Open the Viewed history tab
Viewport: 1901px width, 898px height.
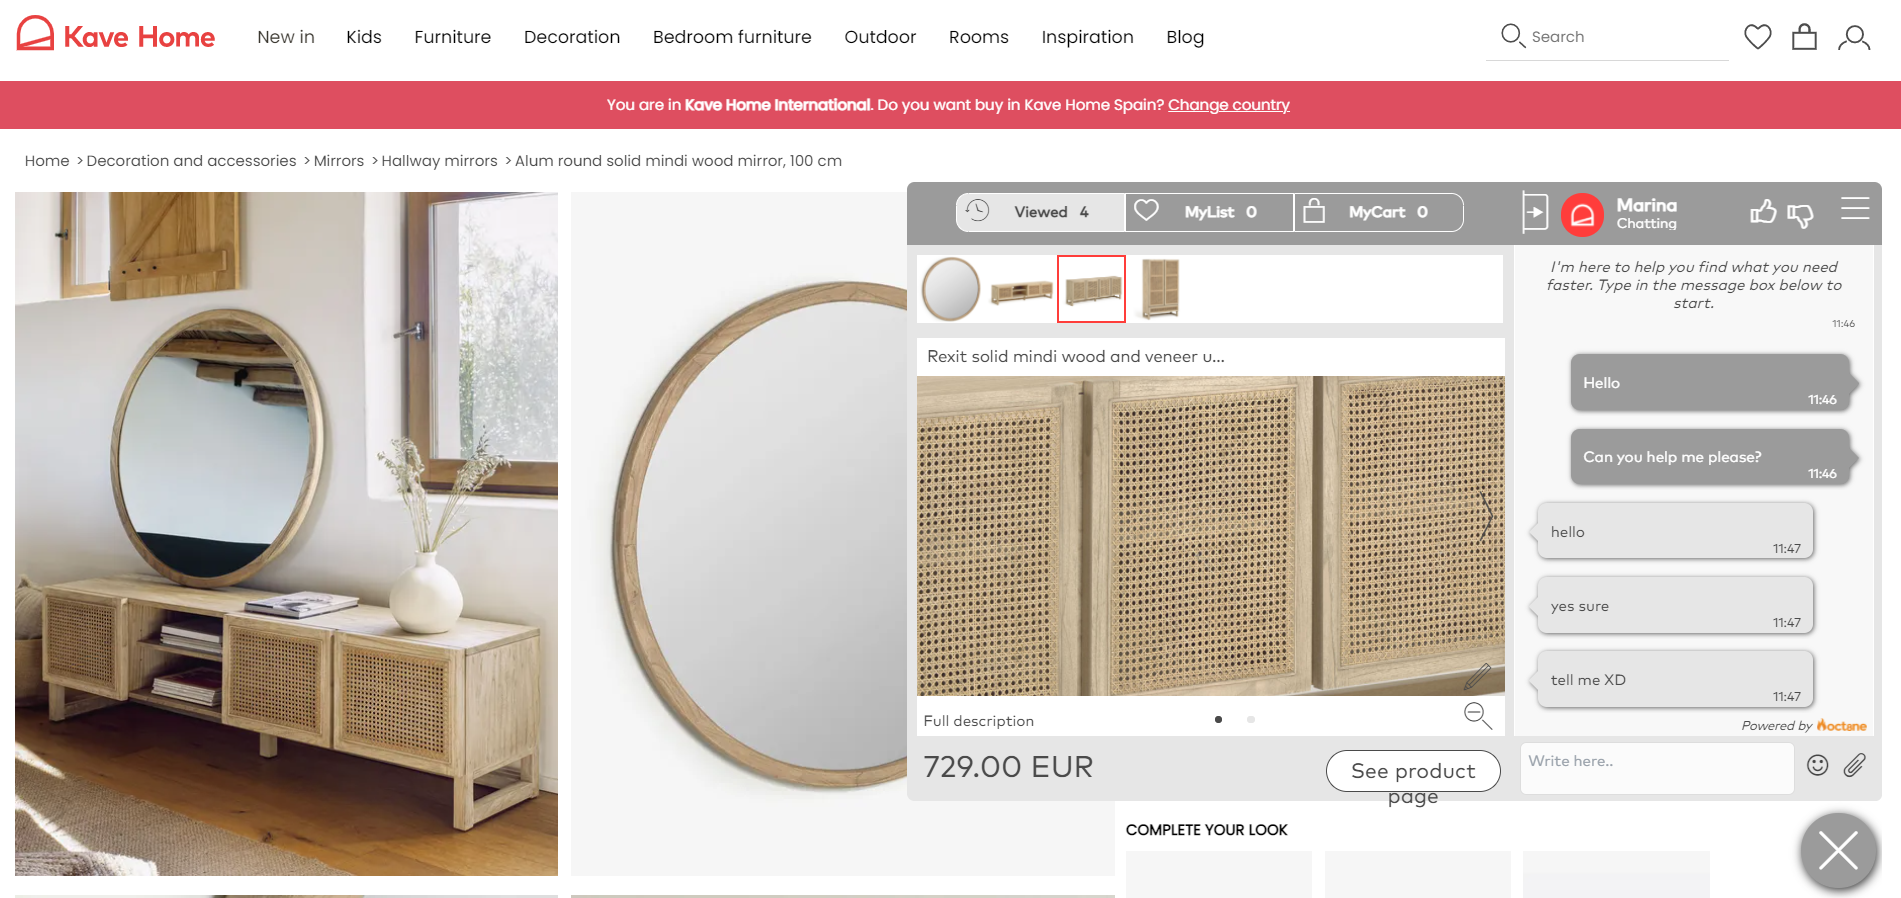click(1040, 212)
